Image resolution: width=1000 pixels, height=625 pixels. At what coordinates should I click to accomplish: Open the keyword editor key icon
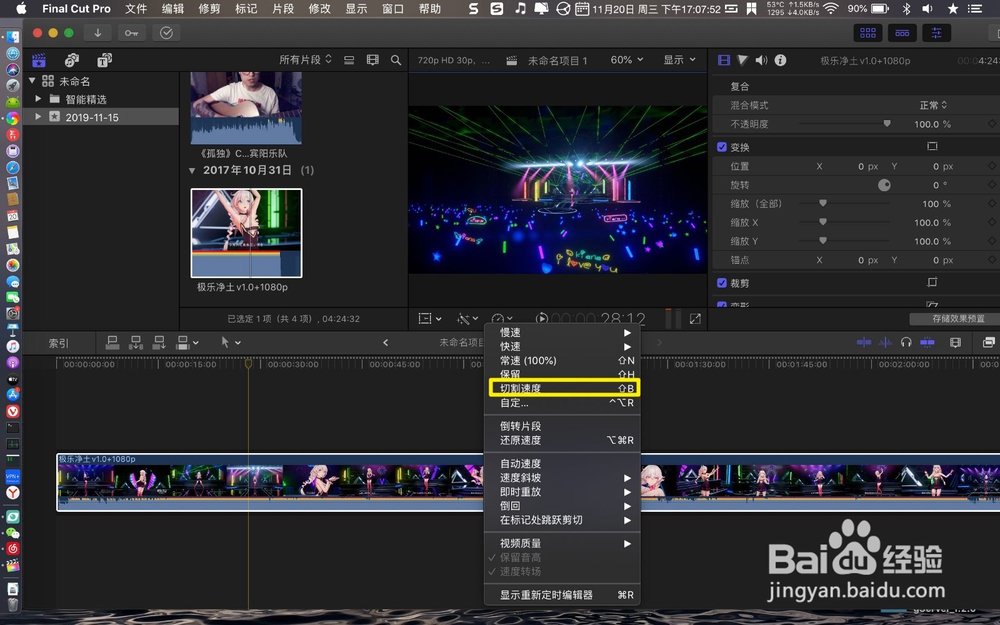click(x=131, y=33)
